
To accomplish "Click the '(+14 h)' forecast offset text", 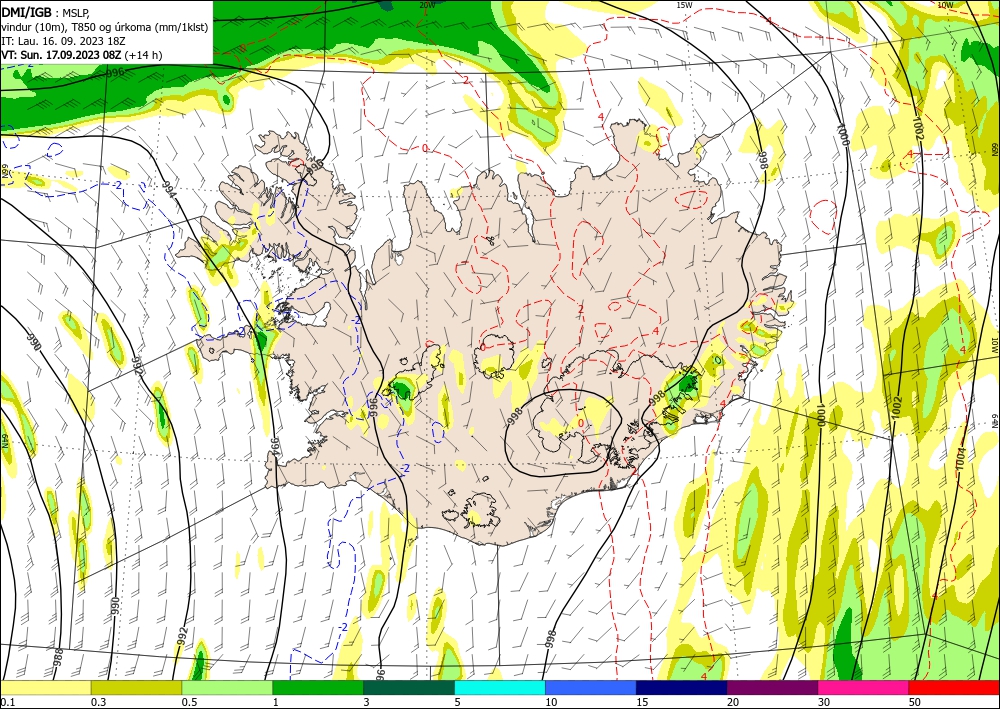I will [144, 55].
